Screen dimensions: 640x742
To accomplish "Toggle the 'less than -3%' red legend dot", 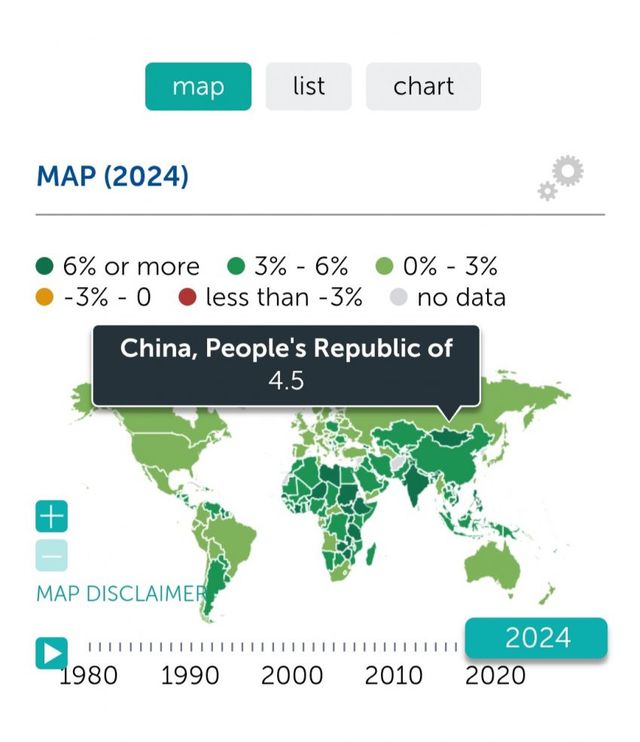I will [x=187, y=298].
